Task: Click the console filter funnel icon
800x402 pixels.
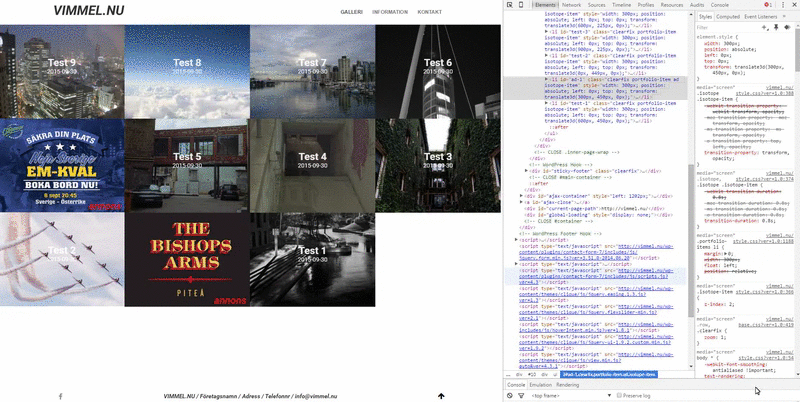Action: pyautogui.click(x=521, y=395)
